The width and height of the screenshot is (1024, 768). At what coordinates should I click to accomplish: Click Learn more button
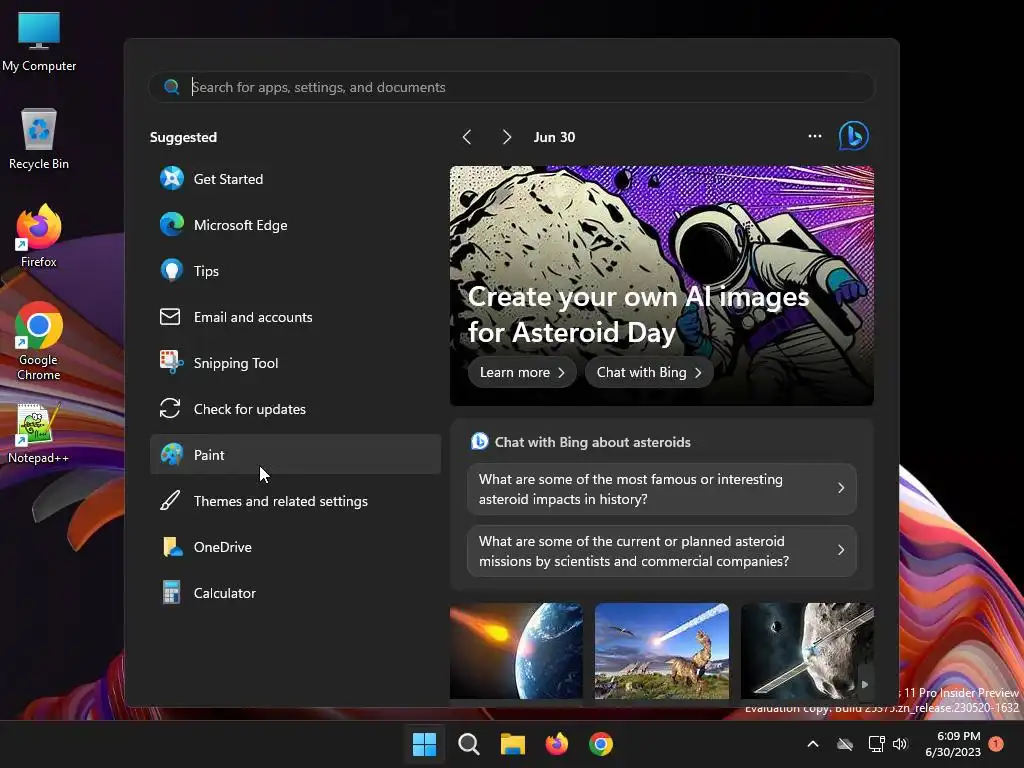[522, 372]
